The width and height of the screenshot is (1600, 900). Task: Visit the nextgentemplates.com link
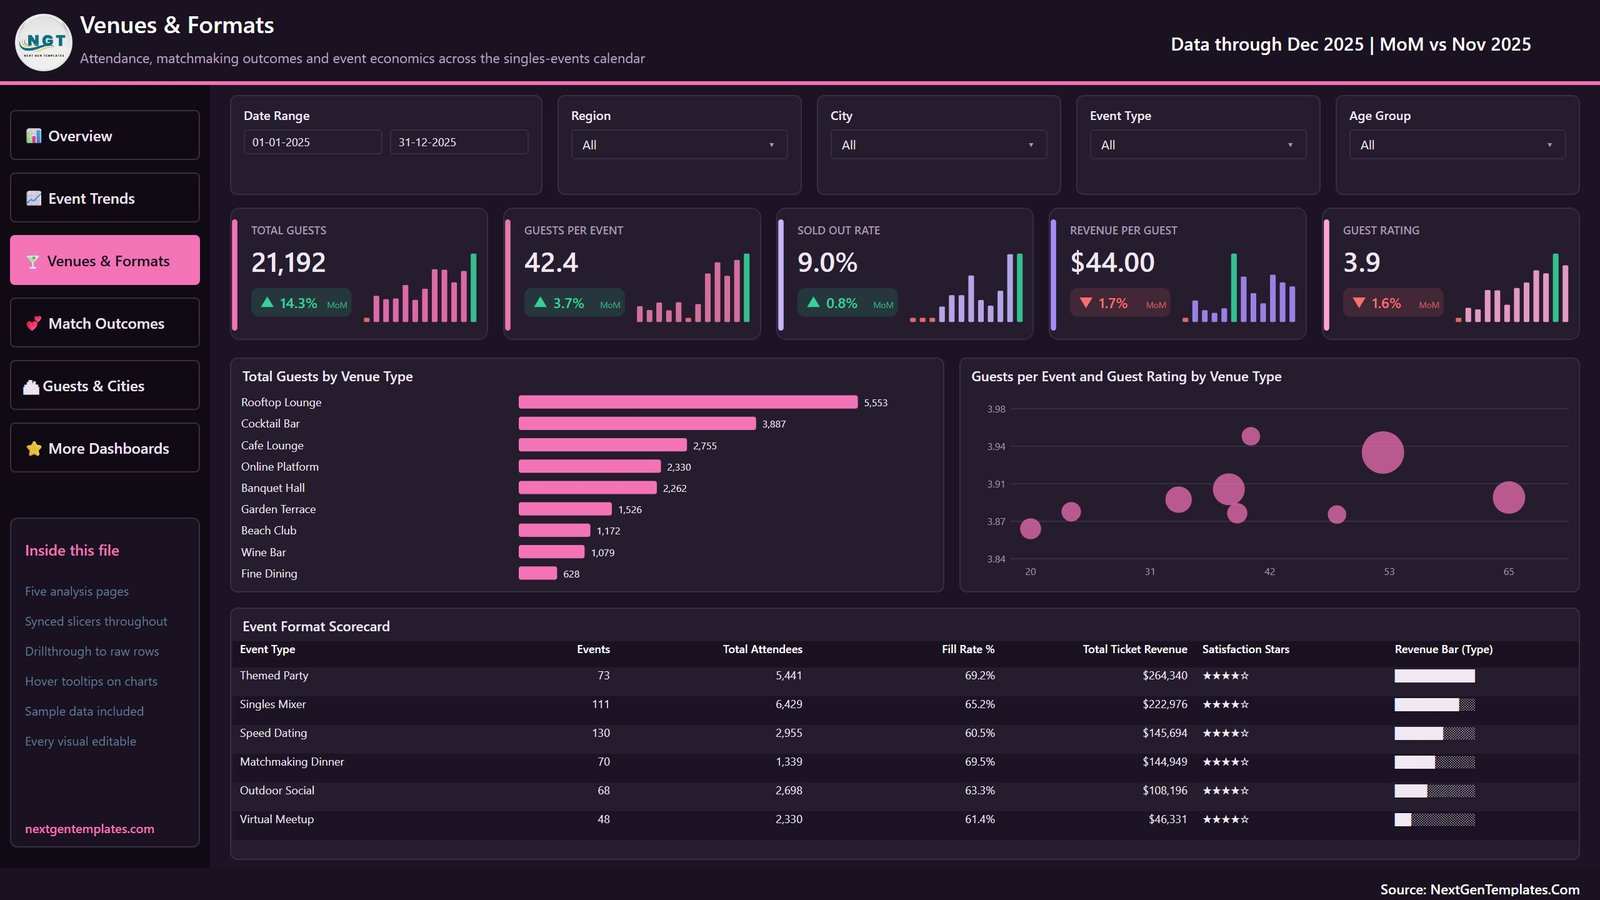coord(90,829)
